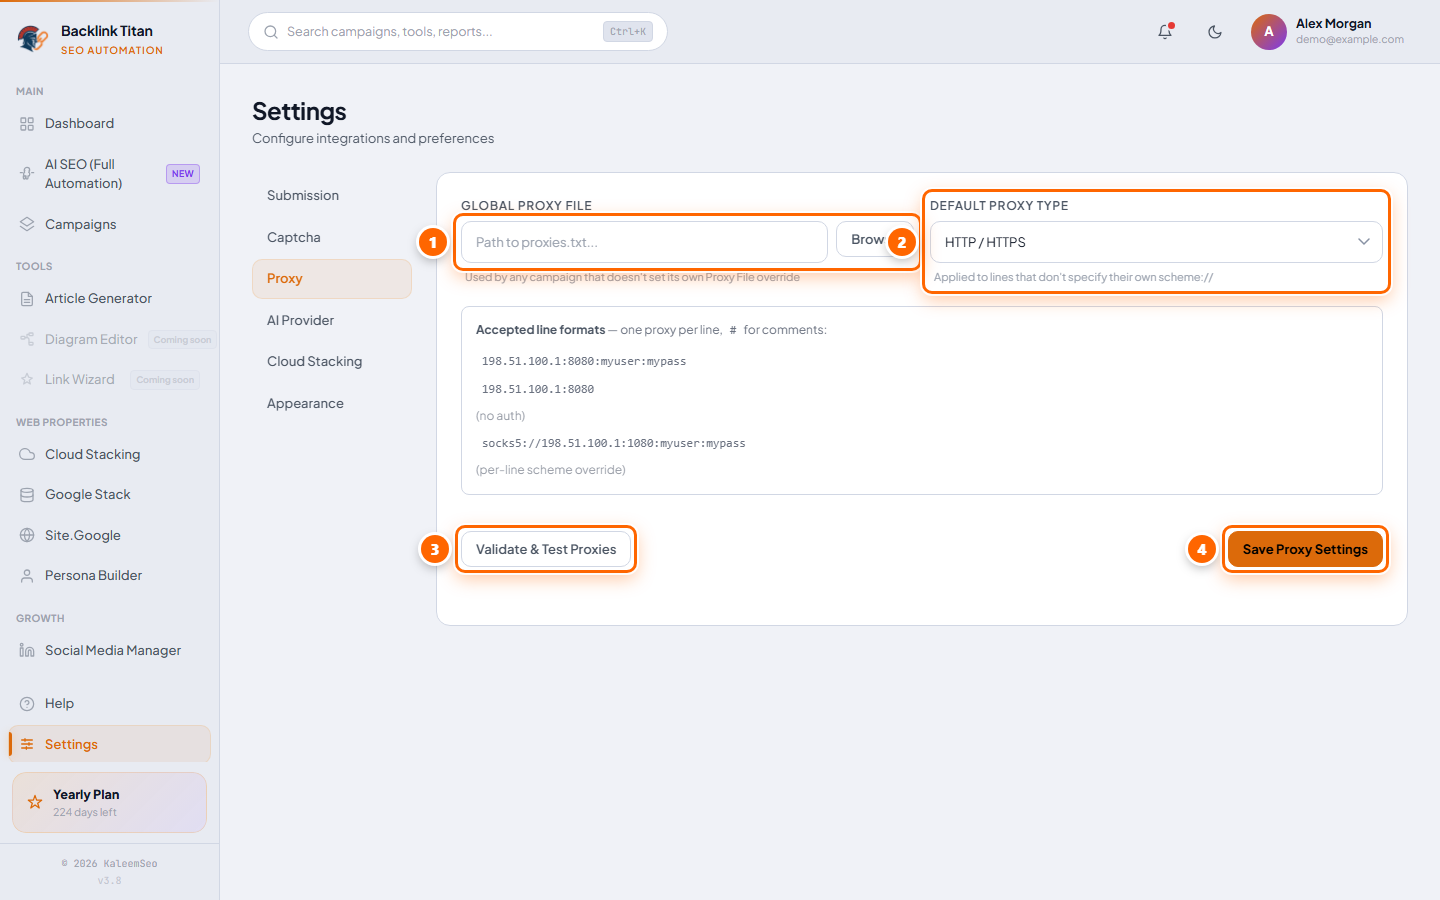Open the AI Provider settings tab
This screenshot has width=1440, height=900.
332,321
